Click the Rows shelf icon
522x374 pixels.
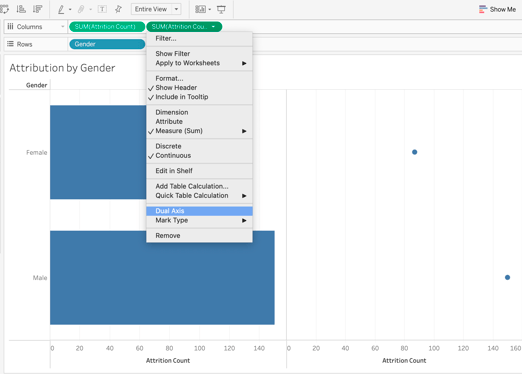click(x=10, y=44)
